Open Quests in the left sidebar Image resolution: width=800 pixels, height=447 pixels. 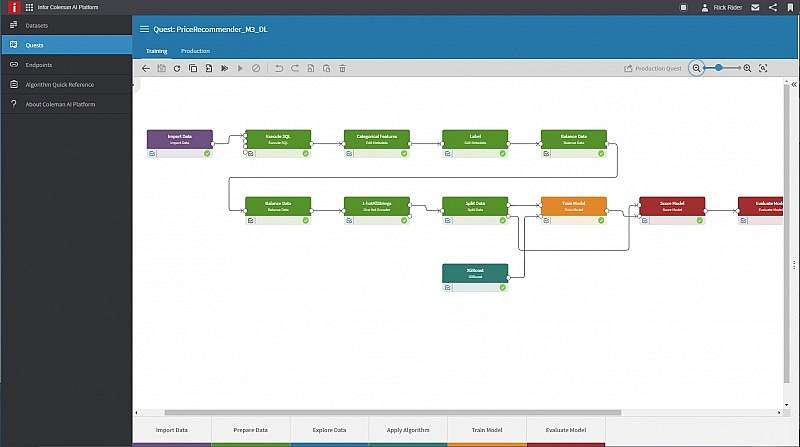pos(67,45)
